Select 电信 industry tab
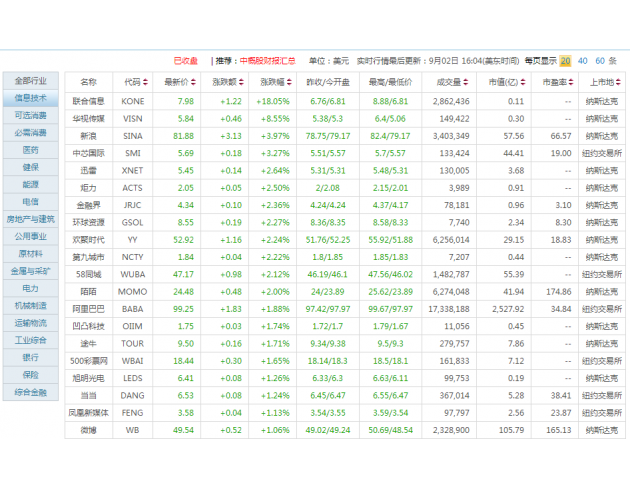630x490 pixels. coord(31,202)
